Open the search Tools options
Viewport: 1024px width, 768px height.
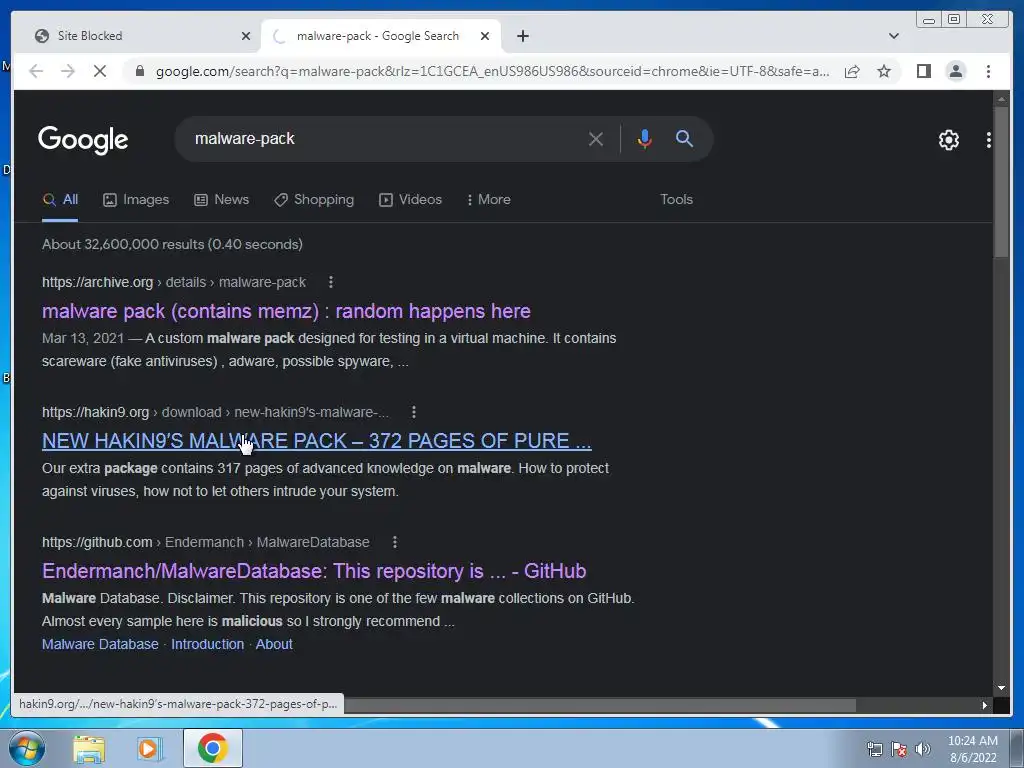[676, 200]
